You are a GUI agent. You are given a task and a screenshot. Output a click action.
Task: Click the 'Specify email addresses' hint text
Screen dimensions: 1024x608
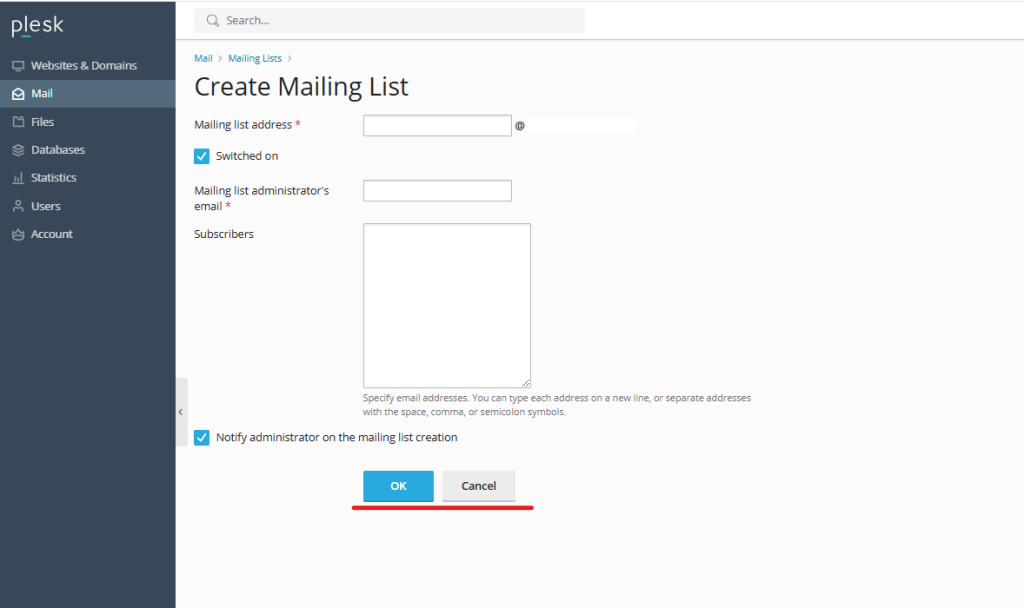point(557,405)
